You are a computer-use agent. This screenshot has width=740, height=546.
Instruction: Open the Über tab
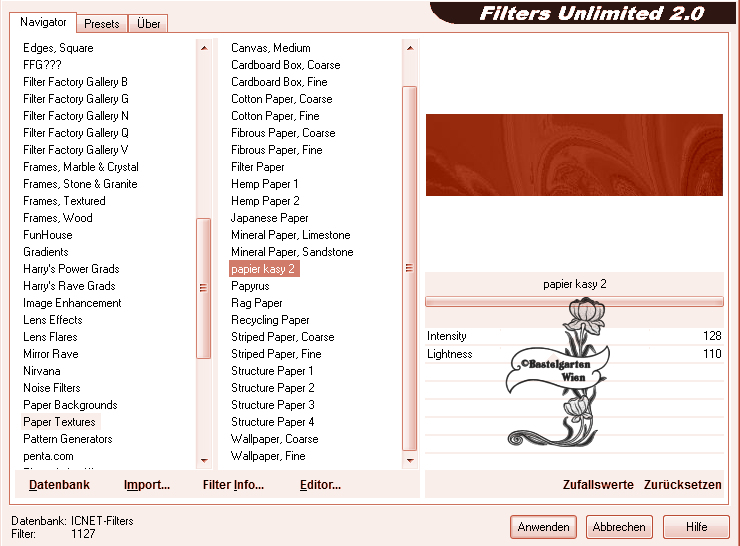148,24
